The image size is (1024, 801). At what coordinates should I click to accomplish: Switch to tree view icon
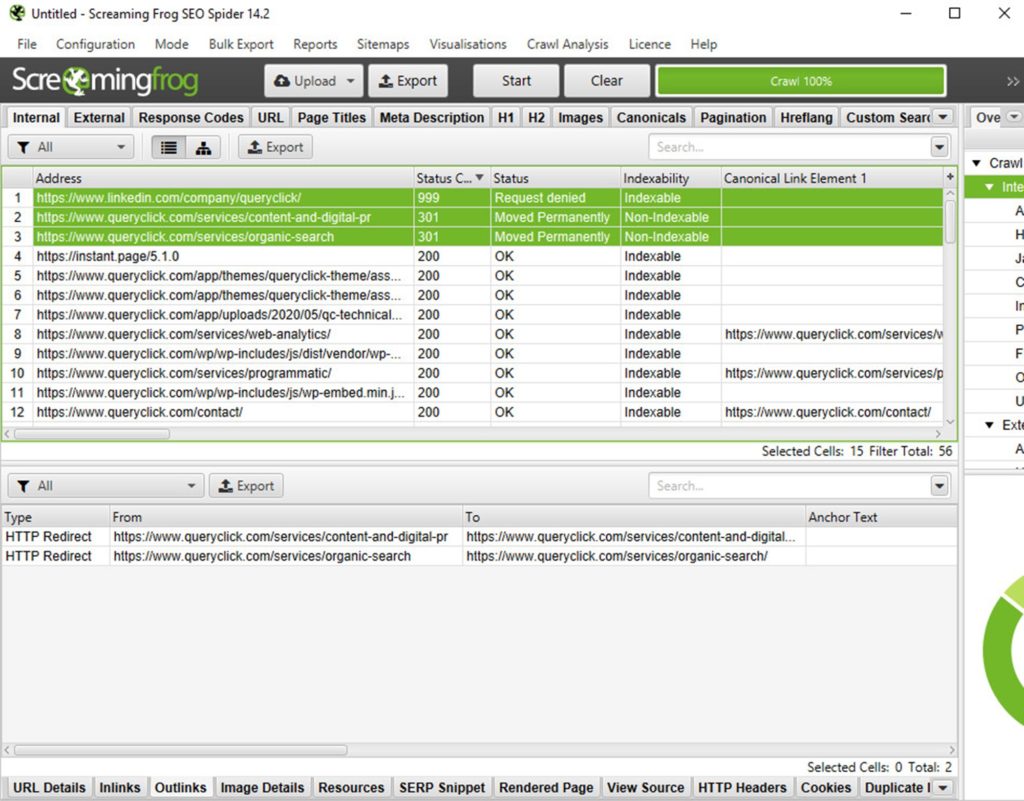click(203, 147)
